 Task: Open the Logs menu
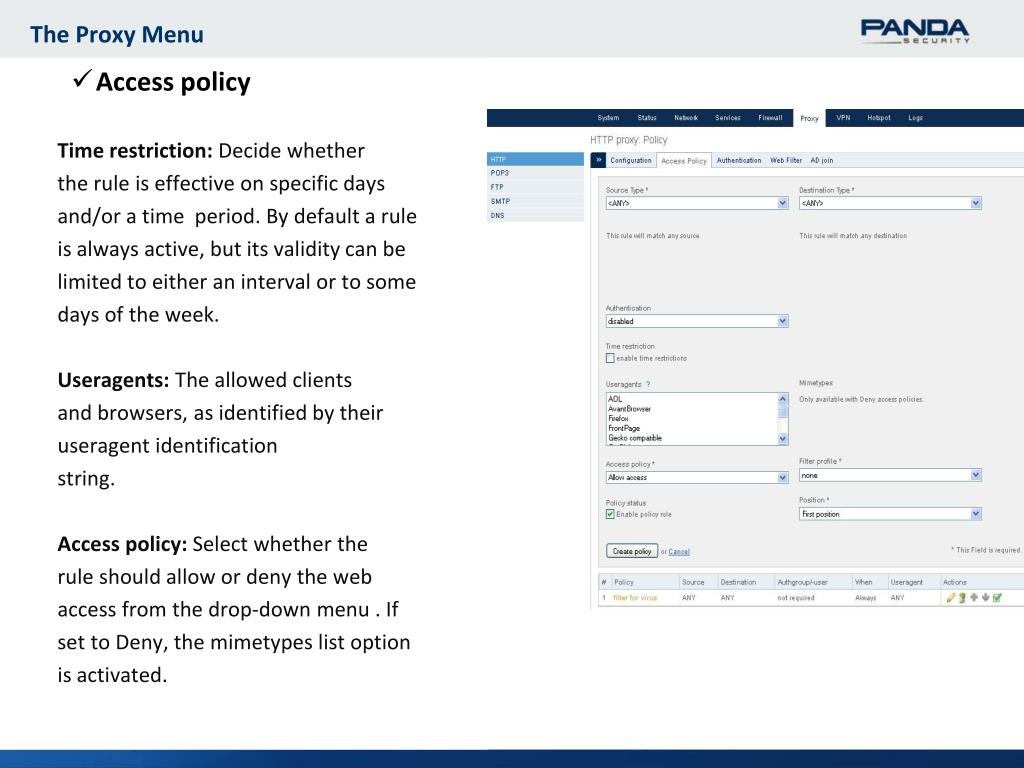(x=915, y=118)
